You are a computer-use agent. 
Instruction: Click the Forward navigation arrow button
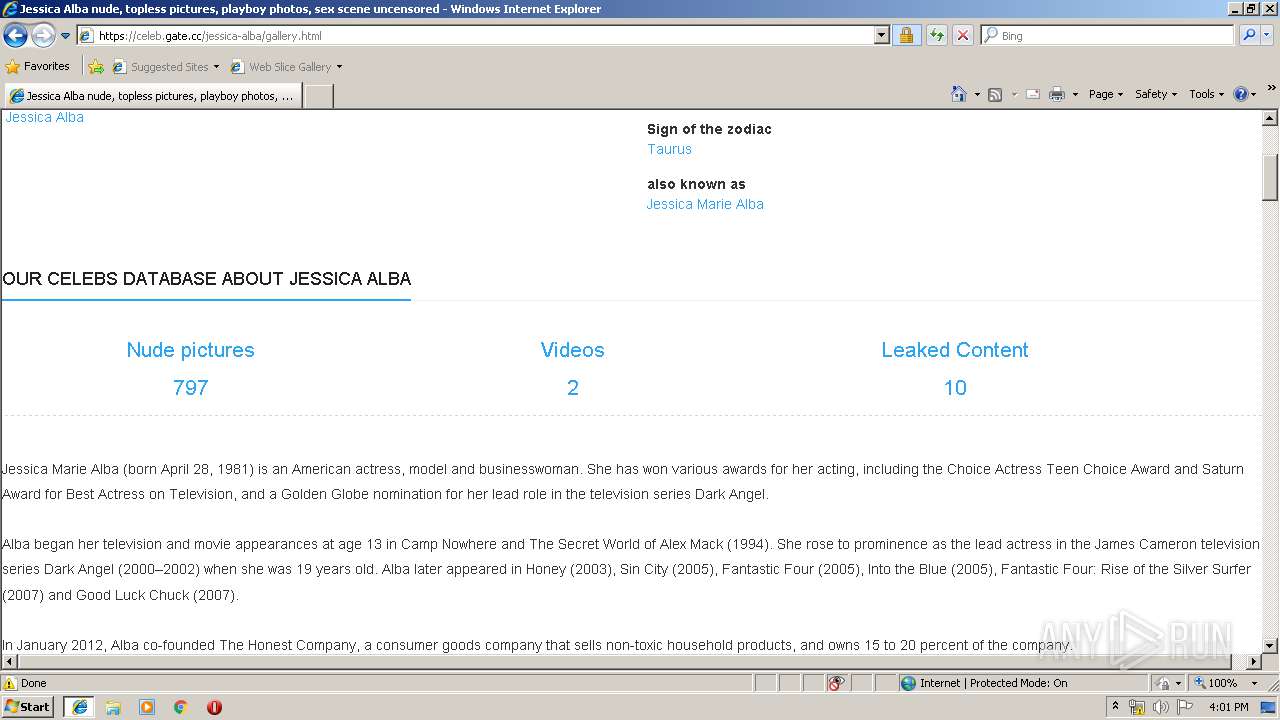pyautogui.click(x=42, y=35)
